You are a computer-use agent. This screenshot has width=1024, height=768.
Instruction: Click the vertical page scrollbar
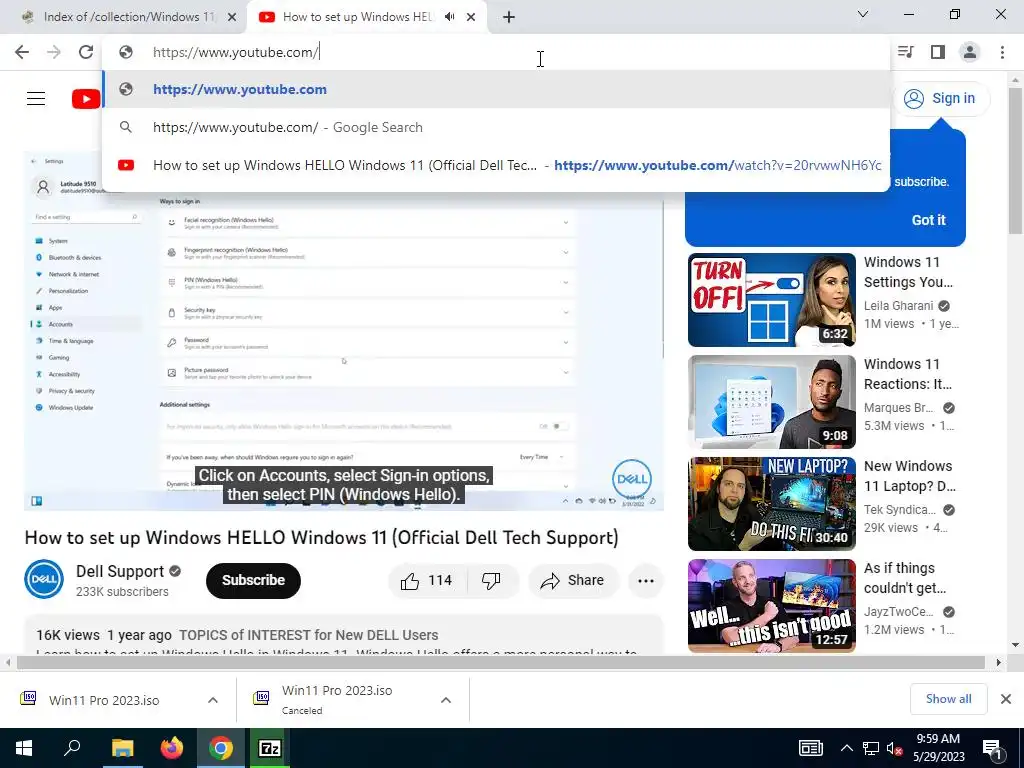tap(1016, 159)
